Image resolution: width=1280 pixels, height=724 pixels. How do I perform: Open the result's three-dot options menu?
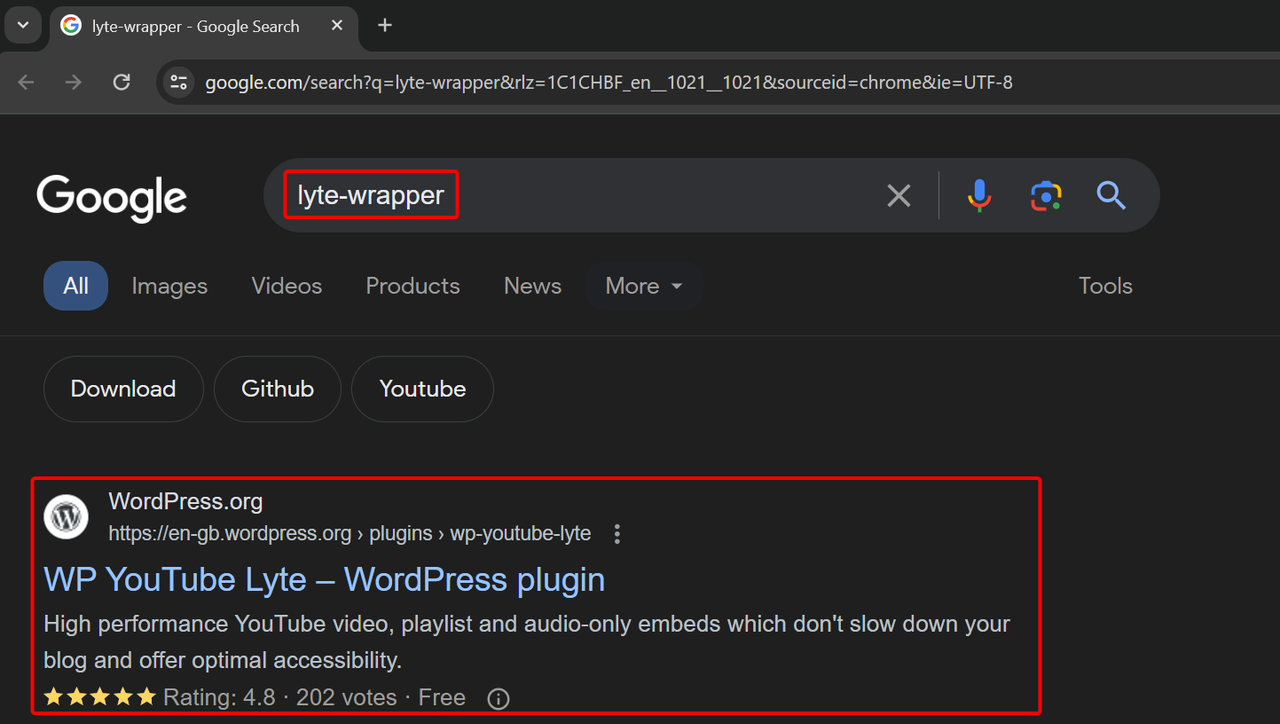click(617, 534)
